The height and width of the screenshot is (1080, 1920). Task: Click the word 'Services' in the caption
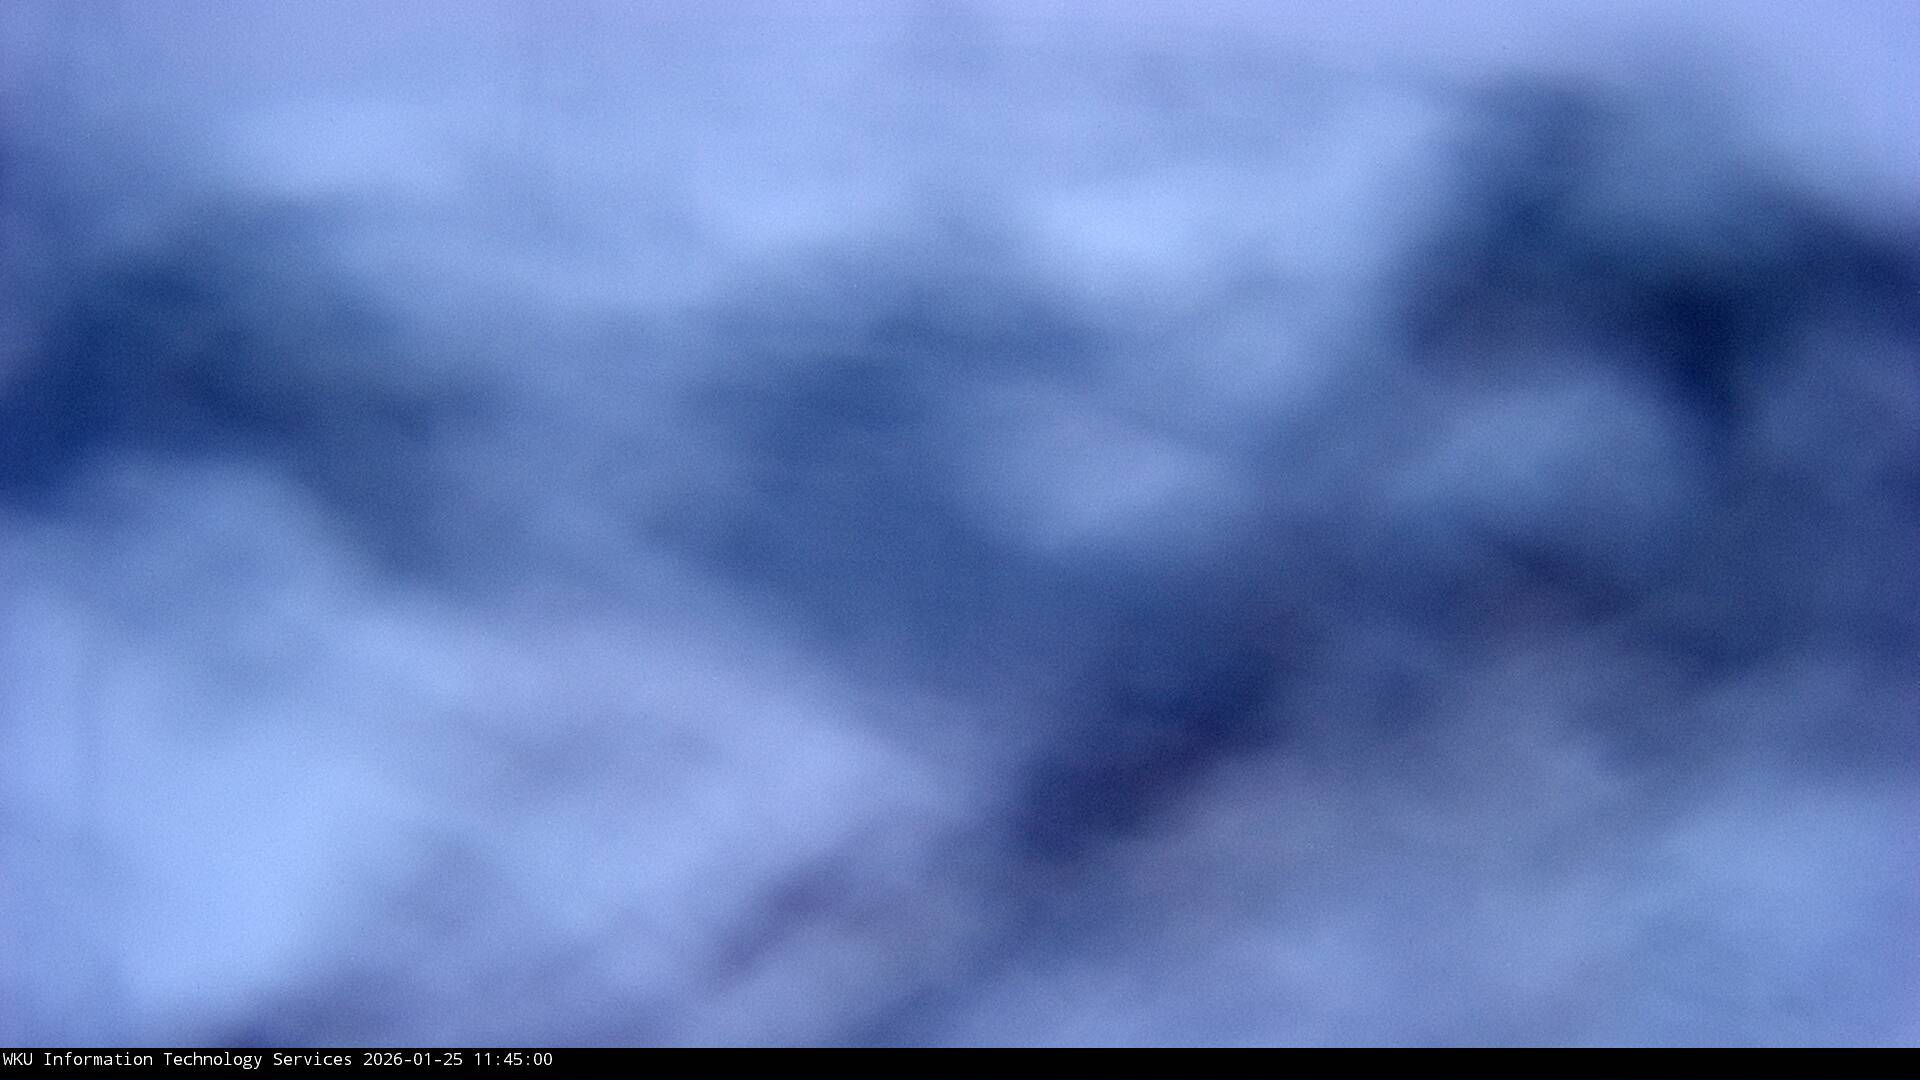pos(312,1060)
